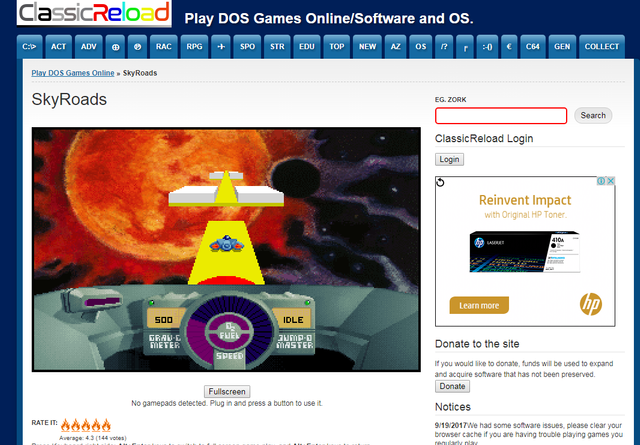
Task: Rate the game four flames
Action: (x=96, y=425)
